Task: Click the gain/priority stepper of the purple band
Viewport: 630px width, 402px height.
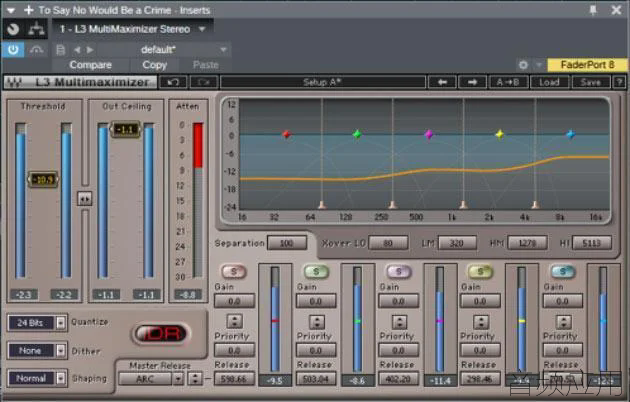Action: pos(399,322)
